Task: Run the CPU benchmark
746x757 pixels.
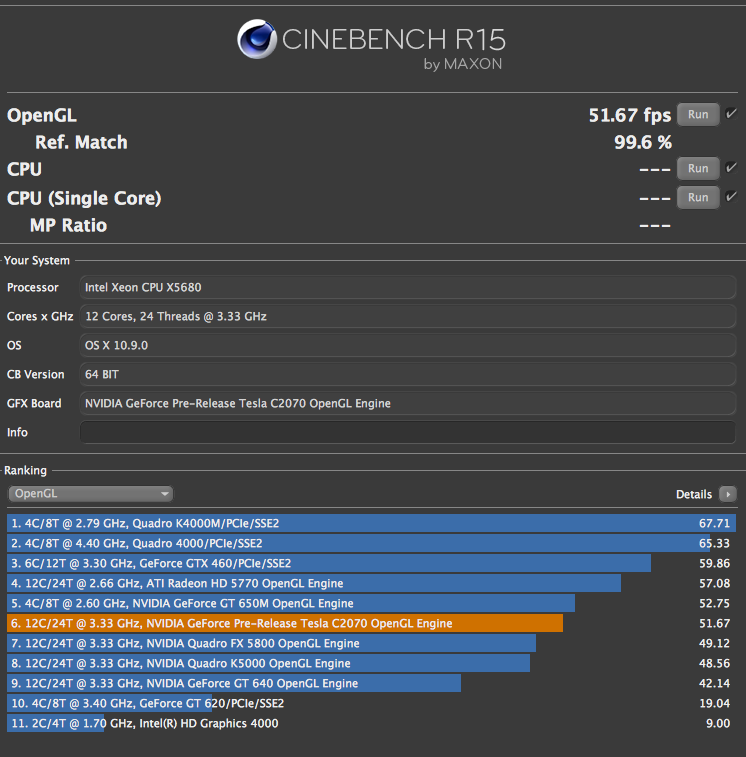Action: click(x=698, y=168)
